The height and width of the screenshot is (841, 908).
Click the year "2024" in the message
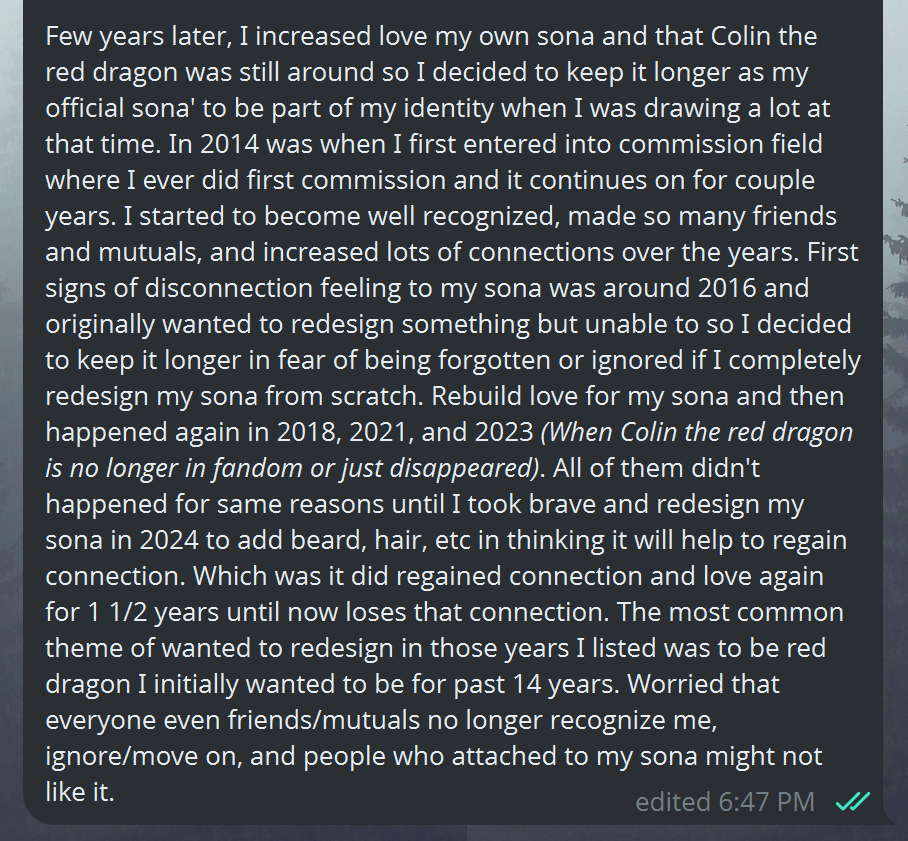(x=171, y=541)
